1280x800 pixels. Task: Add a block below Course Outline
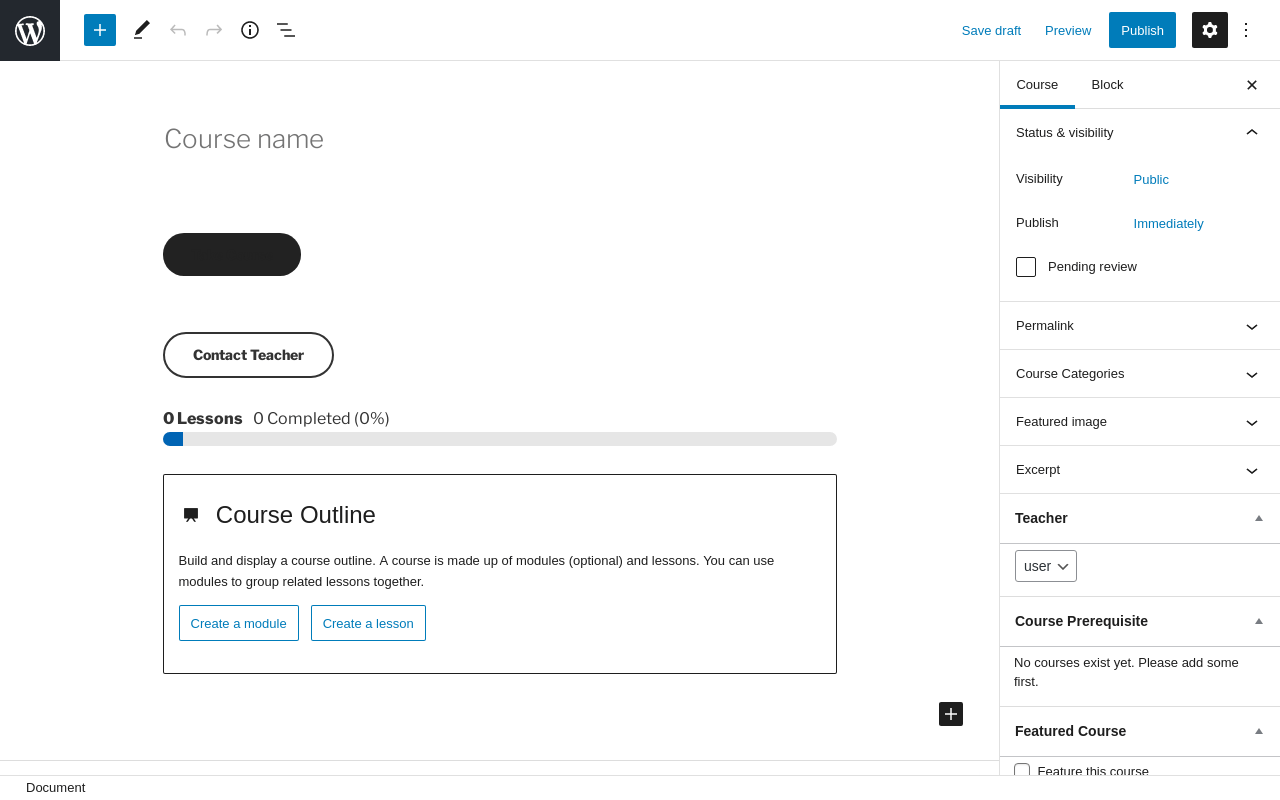click(x=951, y=714)
